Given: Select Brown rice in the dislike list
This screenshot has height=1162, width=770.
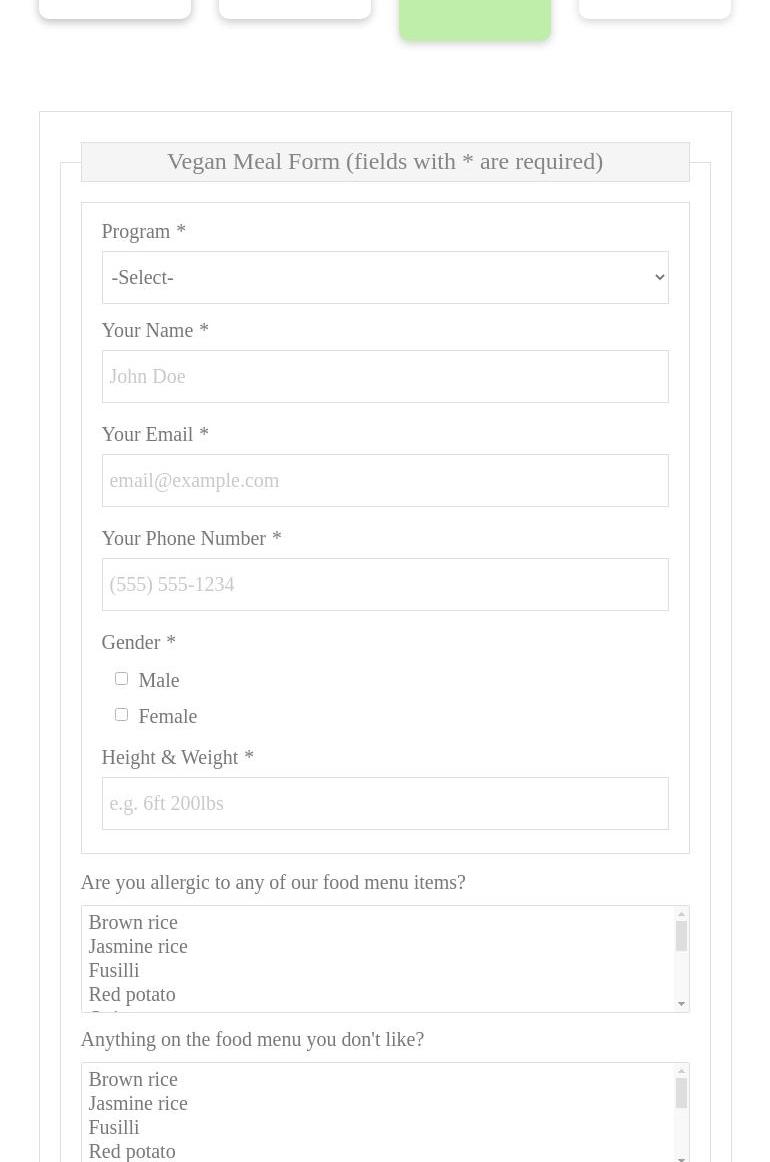Looking at the screenshot, I should coord(133,1079).
